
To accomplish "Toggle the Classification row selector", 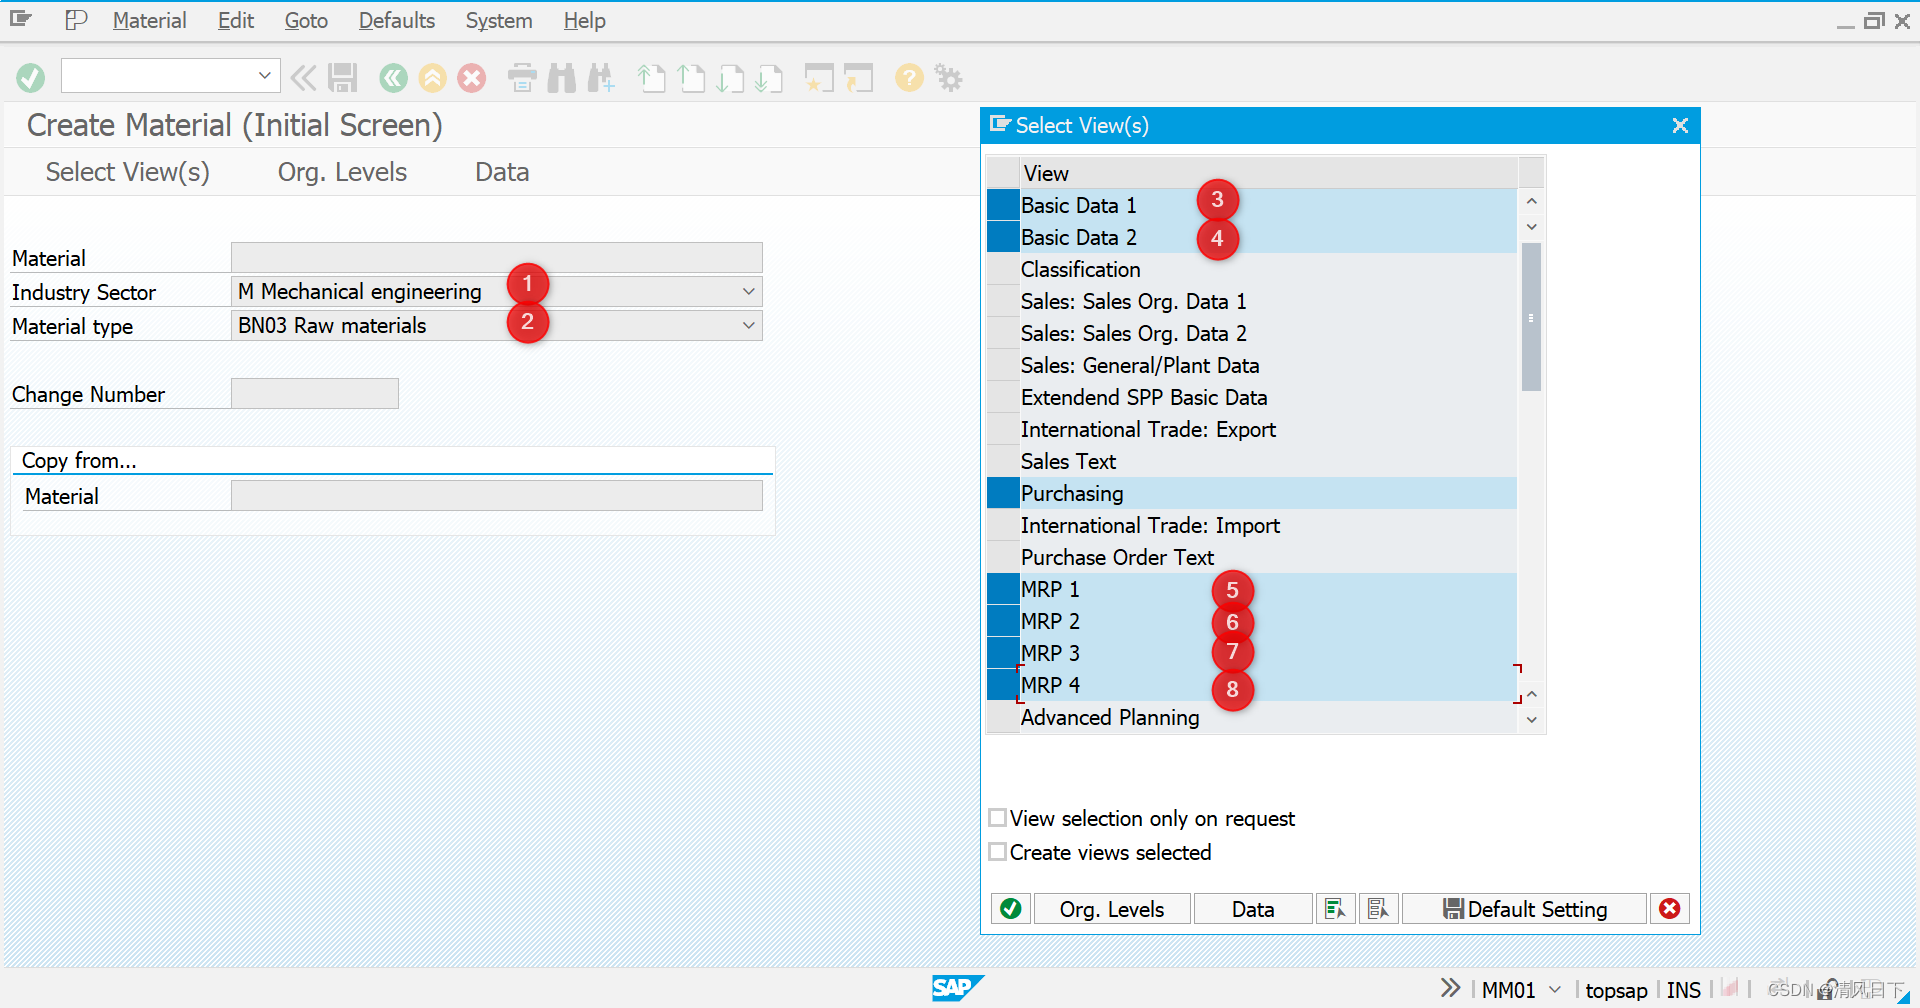I will click(1003, 269).
